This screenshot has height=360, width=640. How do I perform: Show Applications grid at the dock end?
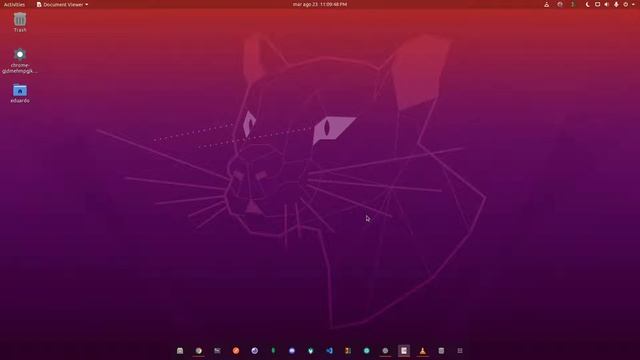(460, 351)
